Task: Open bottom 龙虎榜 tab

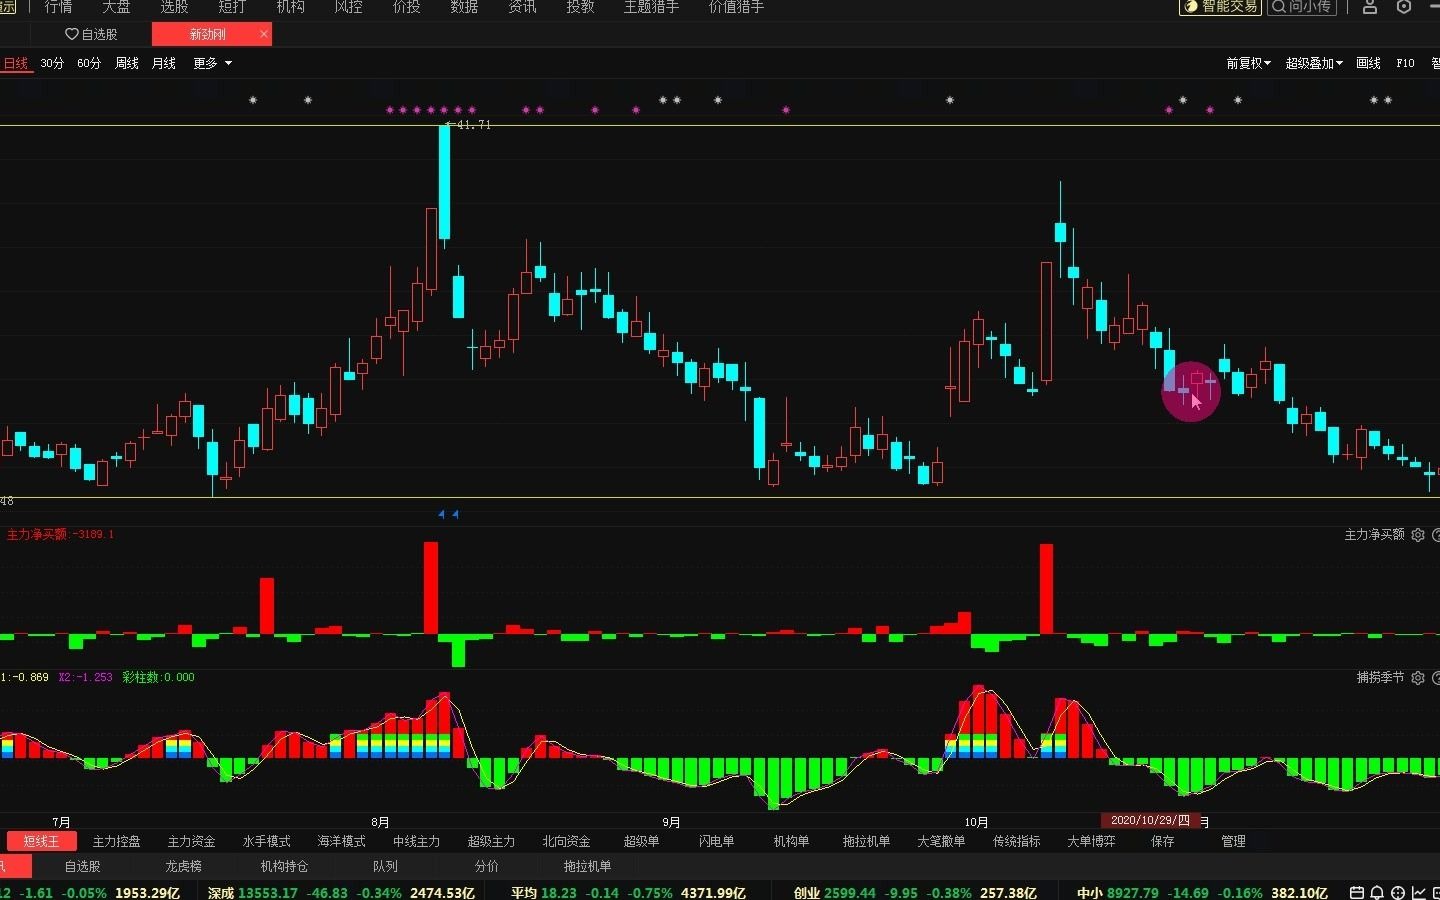Action: tap(183, 866)
